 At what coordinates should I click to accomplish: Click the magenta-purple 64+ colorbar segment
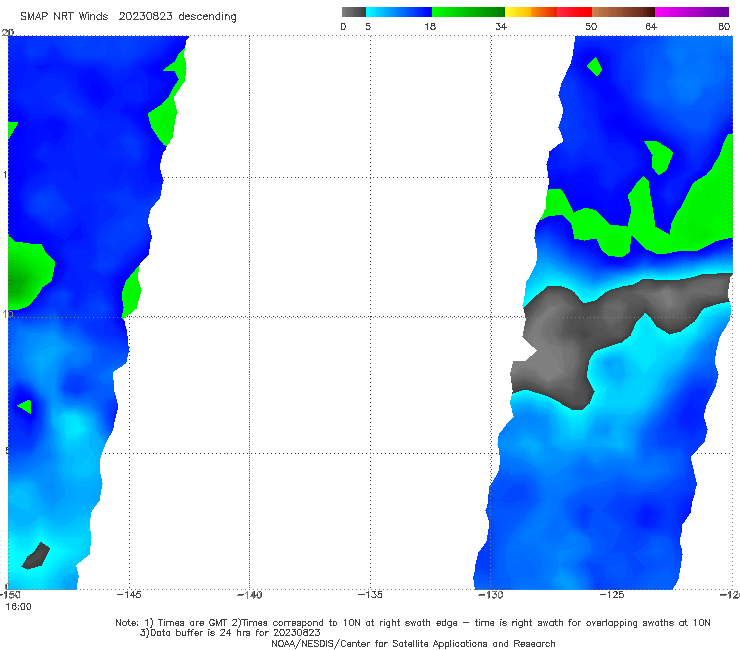click(x=692, y=12)
